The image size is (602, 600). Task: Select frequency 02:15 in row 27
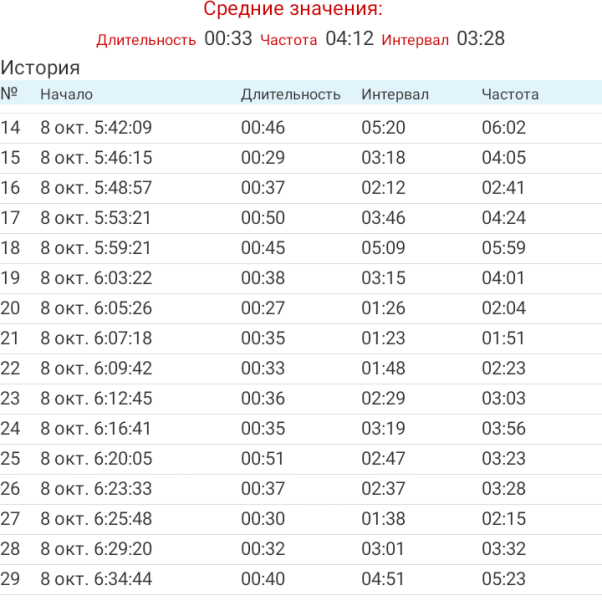click(x=504, y=519)
